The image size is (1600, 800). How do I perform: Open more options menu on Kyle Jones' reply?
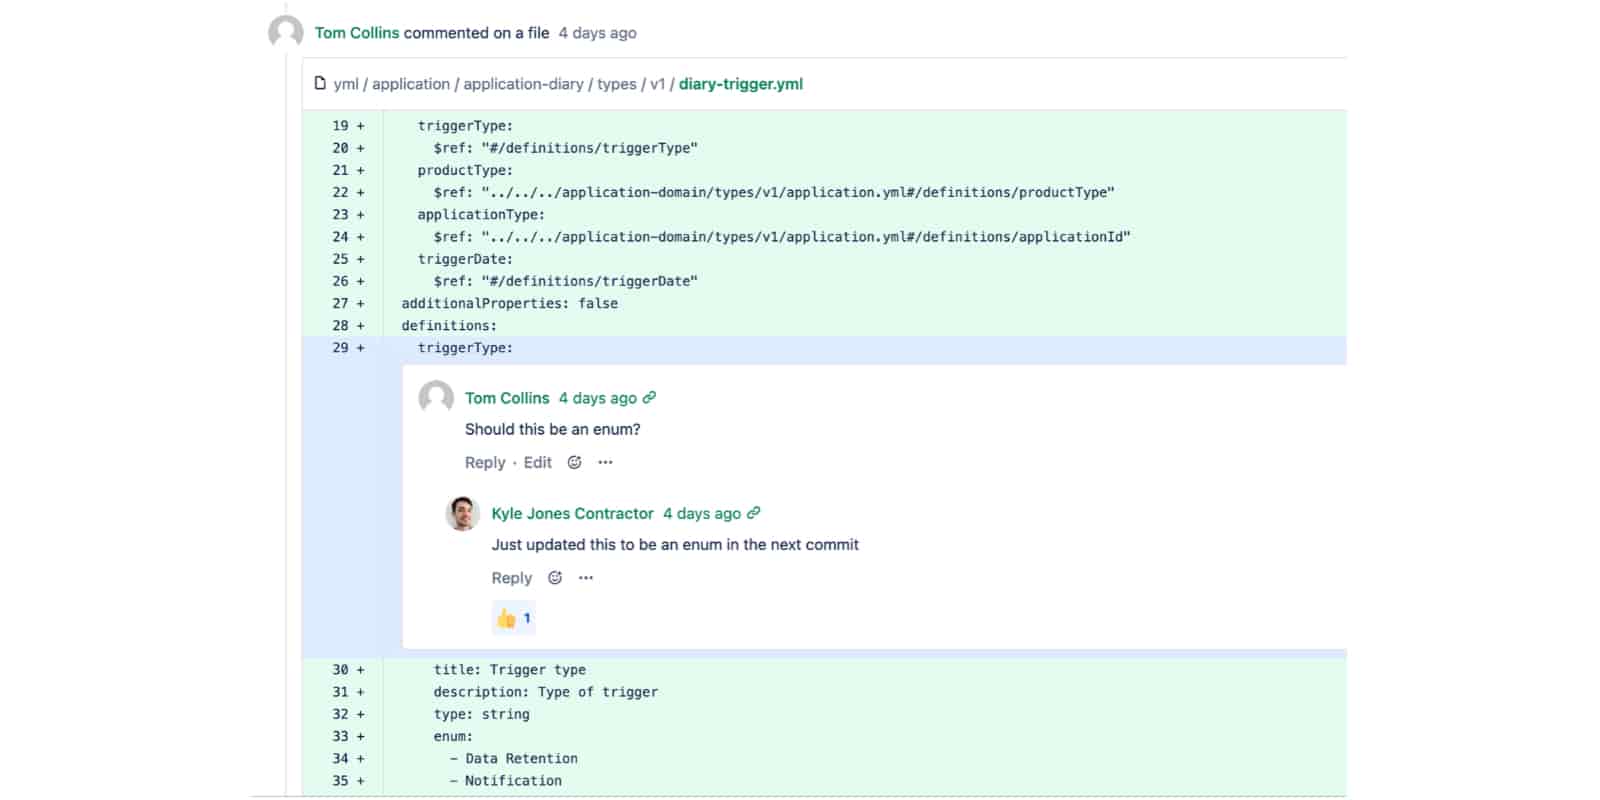586,577
